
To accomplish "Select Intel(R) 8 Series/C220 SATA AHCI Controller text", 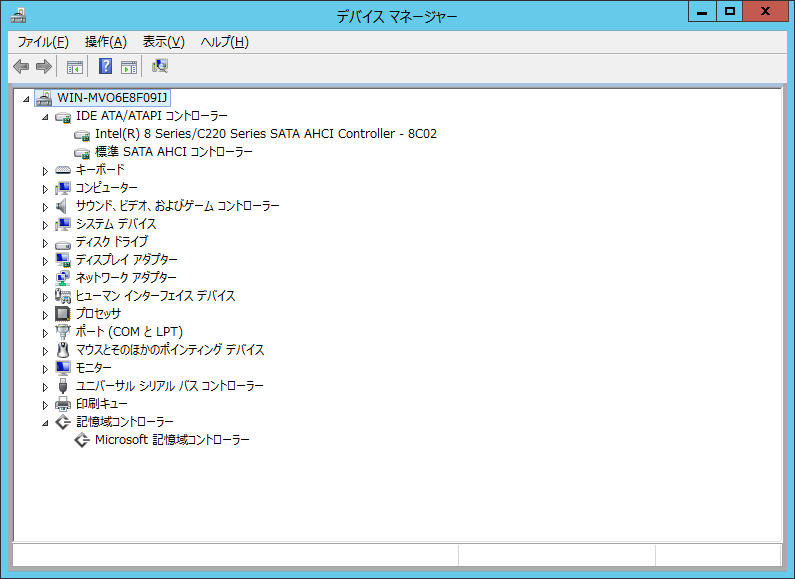I will click(x=266, y=134).
